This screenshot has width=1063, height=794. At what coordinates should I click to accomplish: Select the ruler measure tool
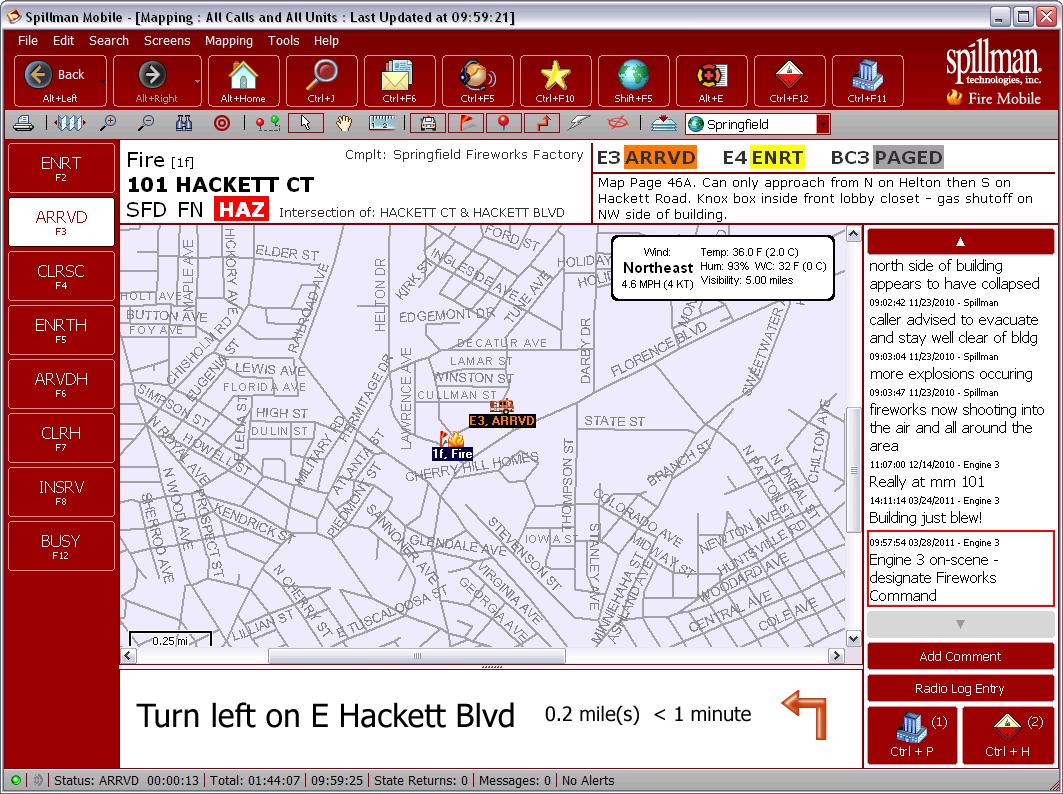tap(382, 123)
